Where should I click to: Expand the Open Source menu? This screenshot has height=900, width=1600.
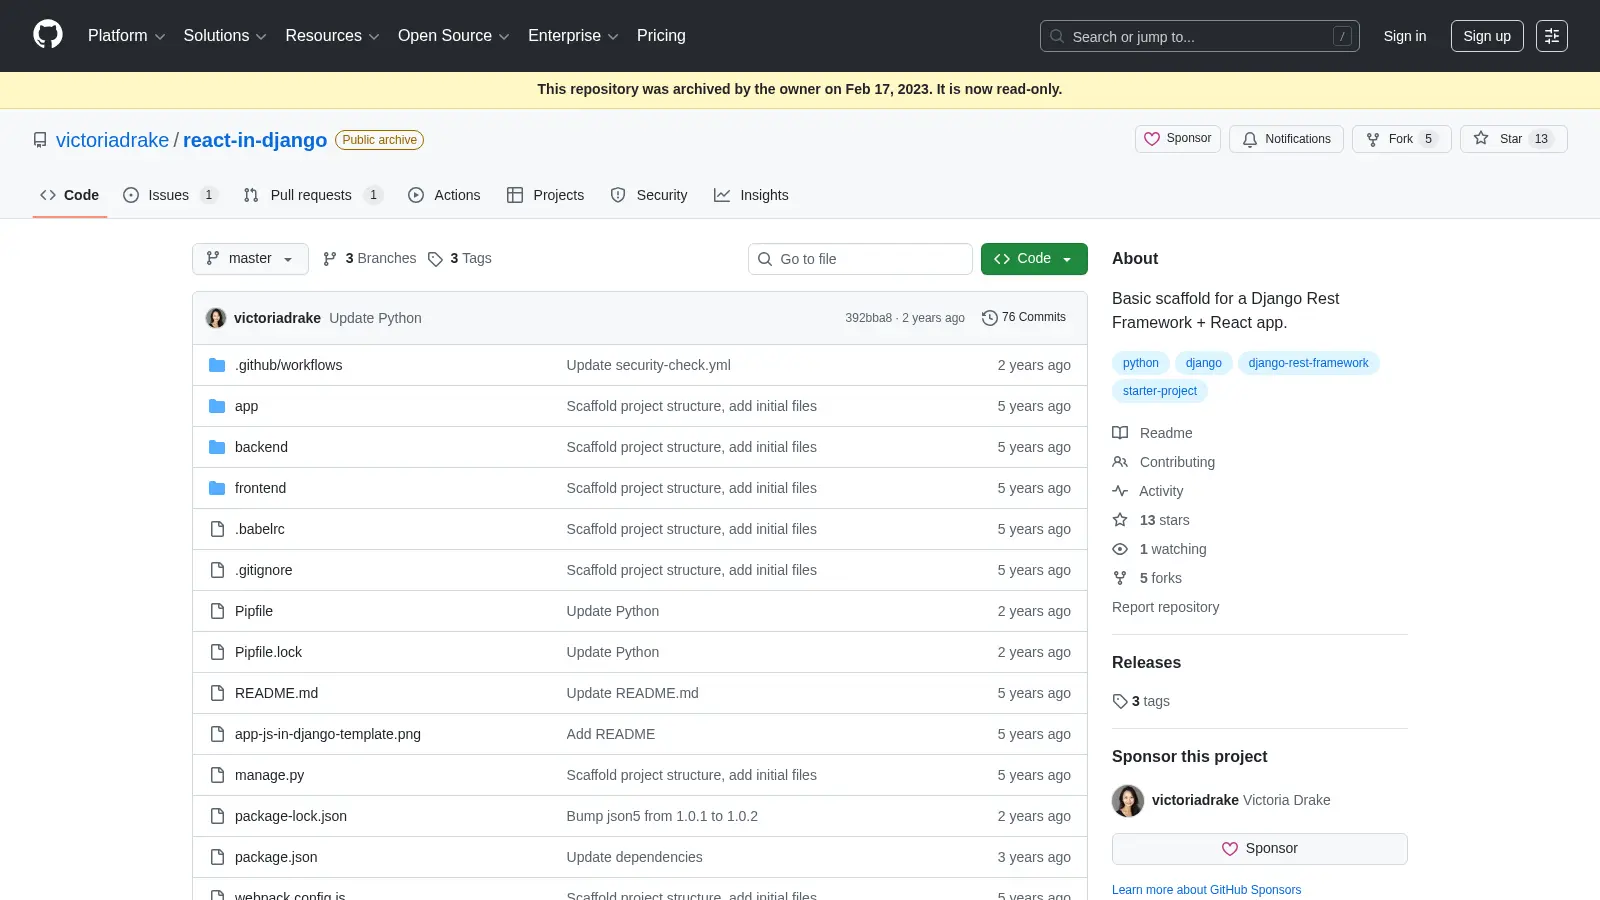454,36
